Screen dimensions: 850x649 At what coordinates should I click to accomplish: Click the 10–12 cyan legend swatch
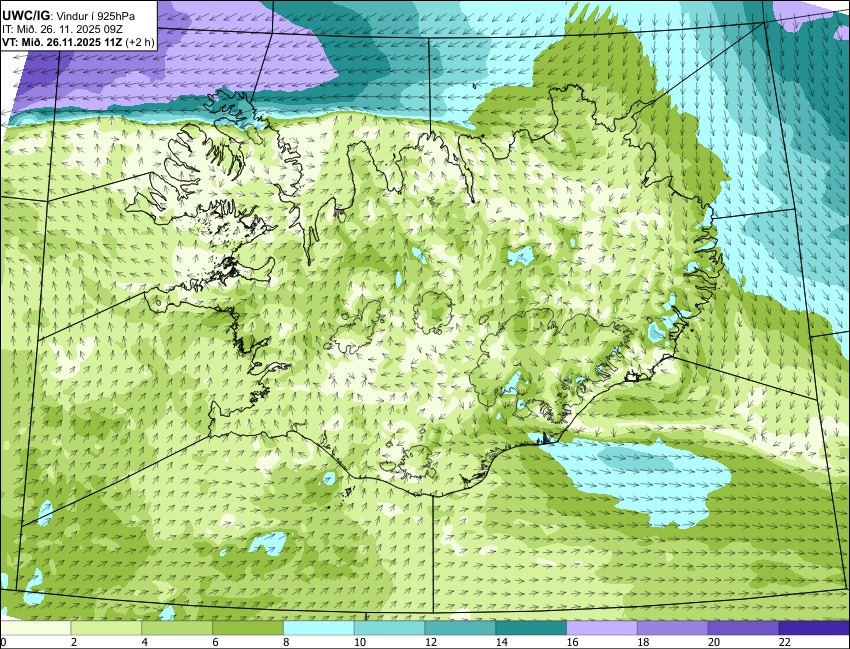tap(389, 628)
